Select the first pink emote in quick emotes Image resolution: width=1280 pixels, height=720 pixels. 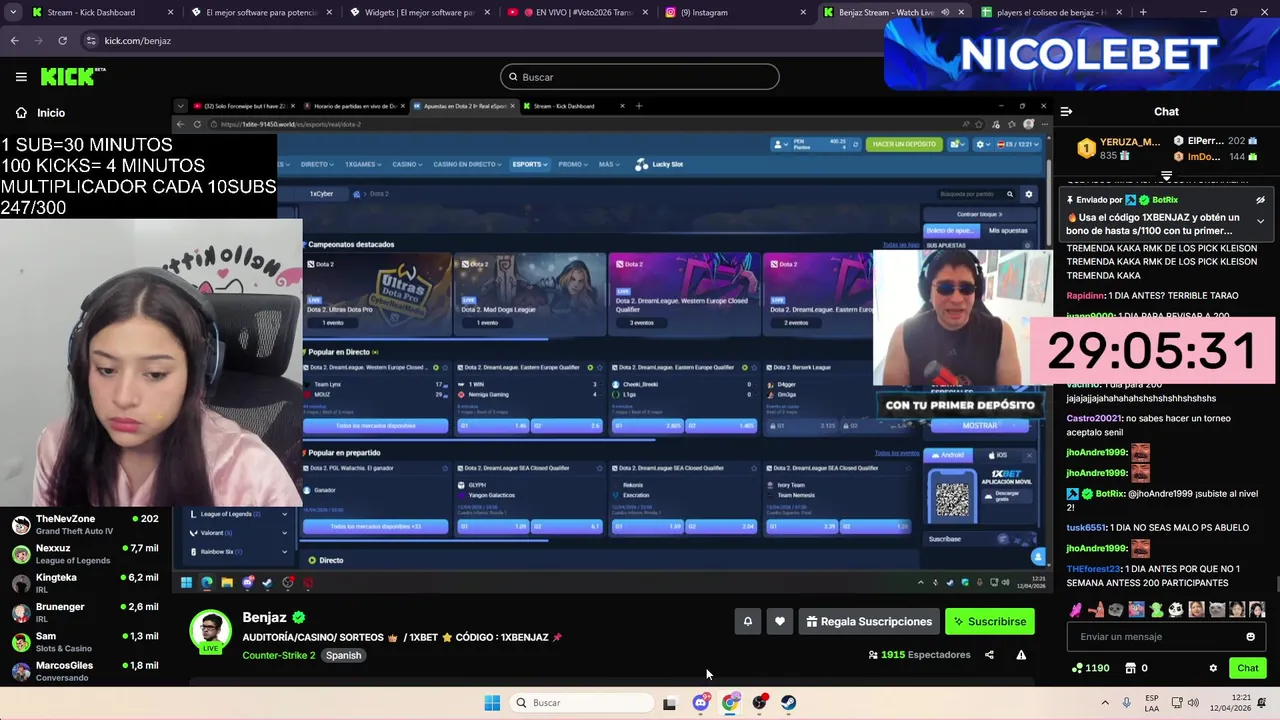1076,609
